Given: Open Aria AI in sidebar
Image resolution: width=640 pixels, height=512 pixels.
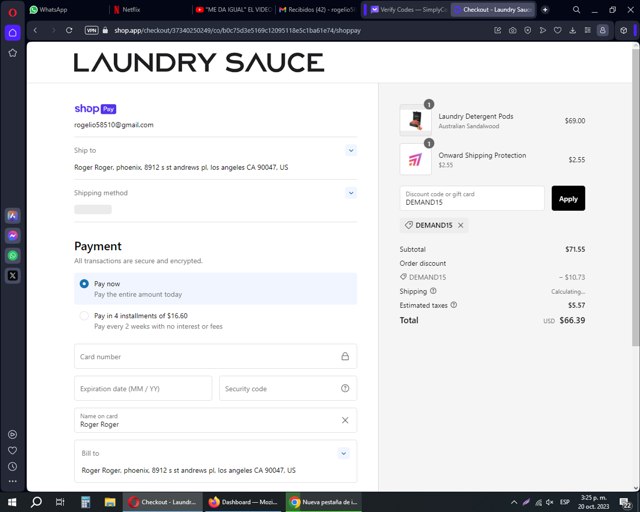Looking at the screenshot, I should point(13,216).
